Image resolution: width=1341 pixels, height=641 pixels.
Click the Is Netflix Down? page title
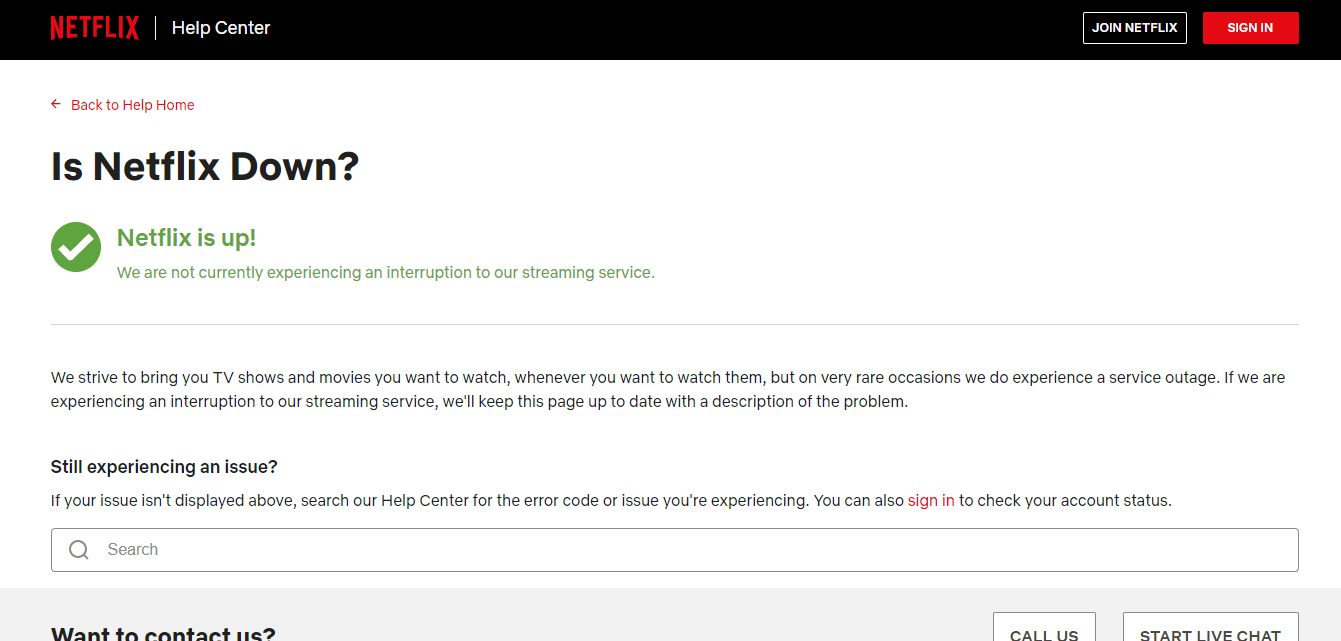pos(204,166)
